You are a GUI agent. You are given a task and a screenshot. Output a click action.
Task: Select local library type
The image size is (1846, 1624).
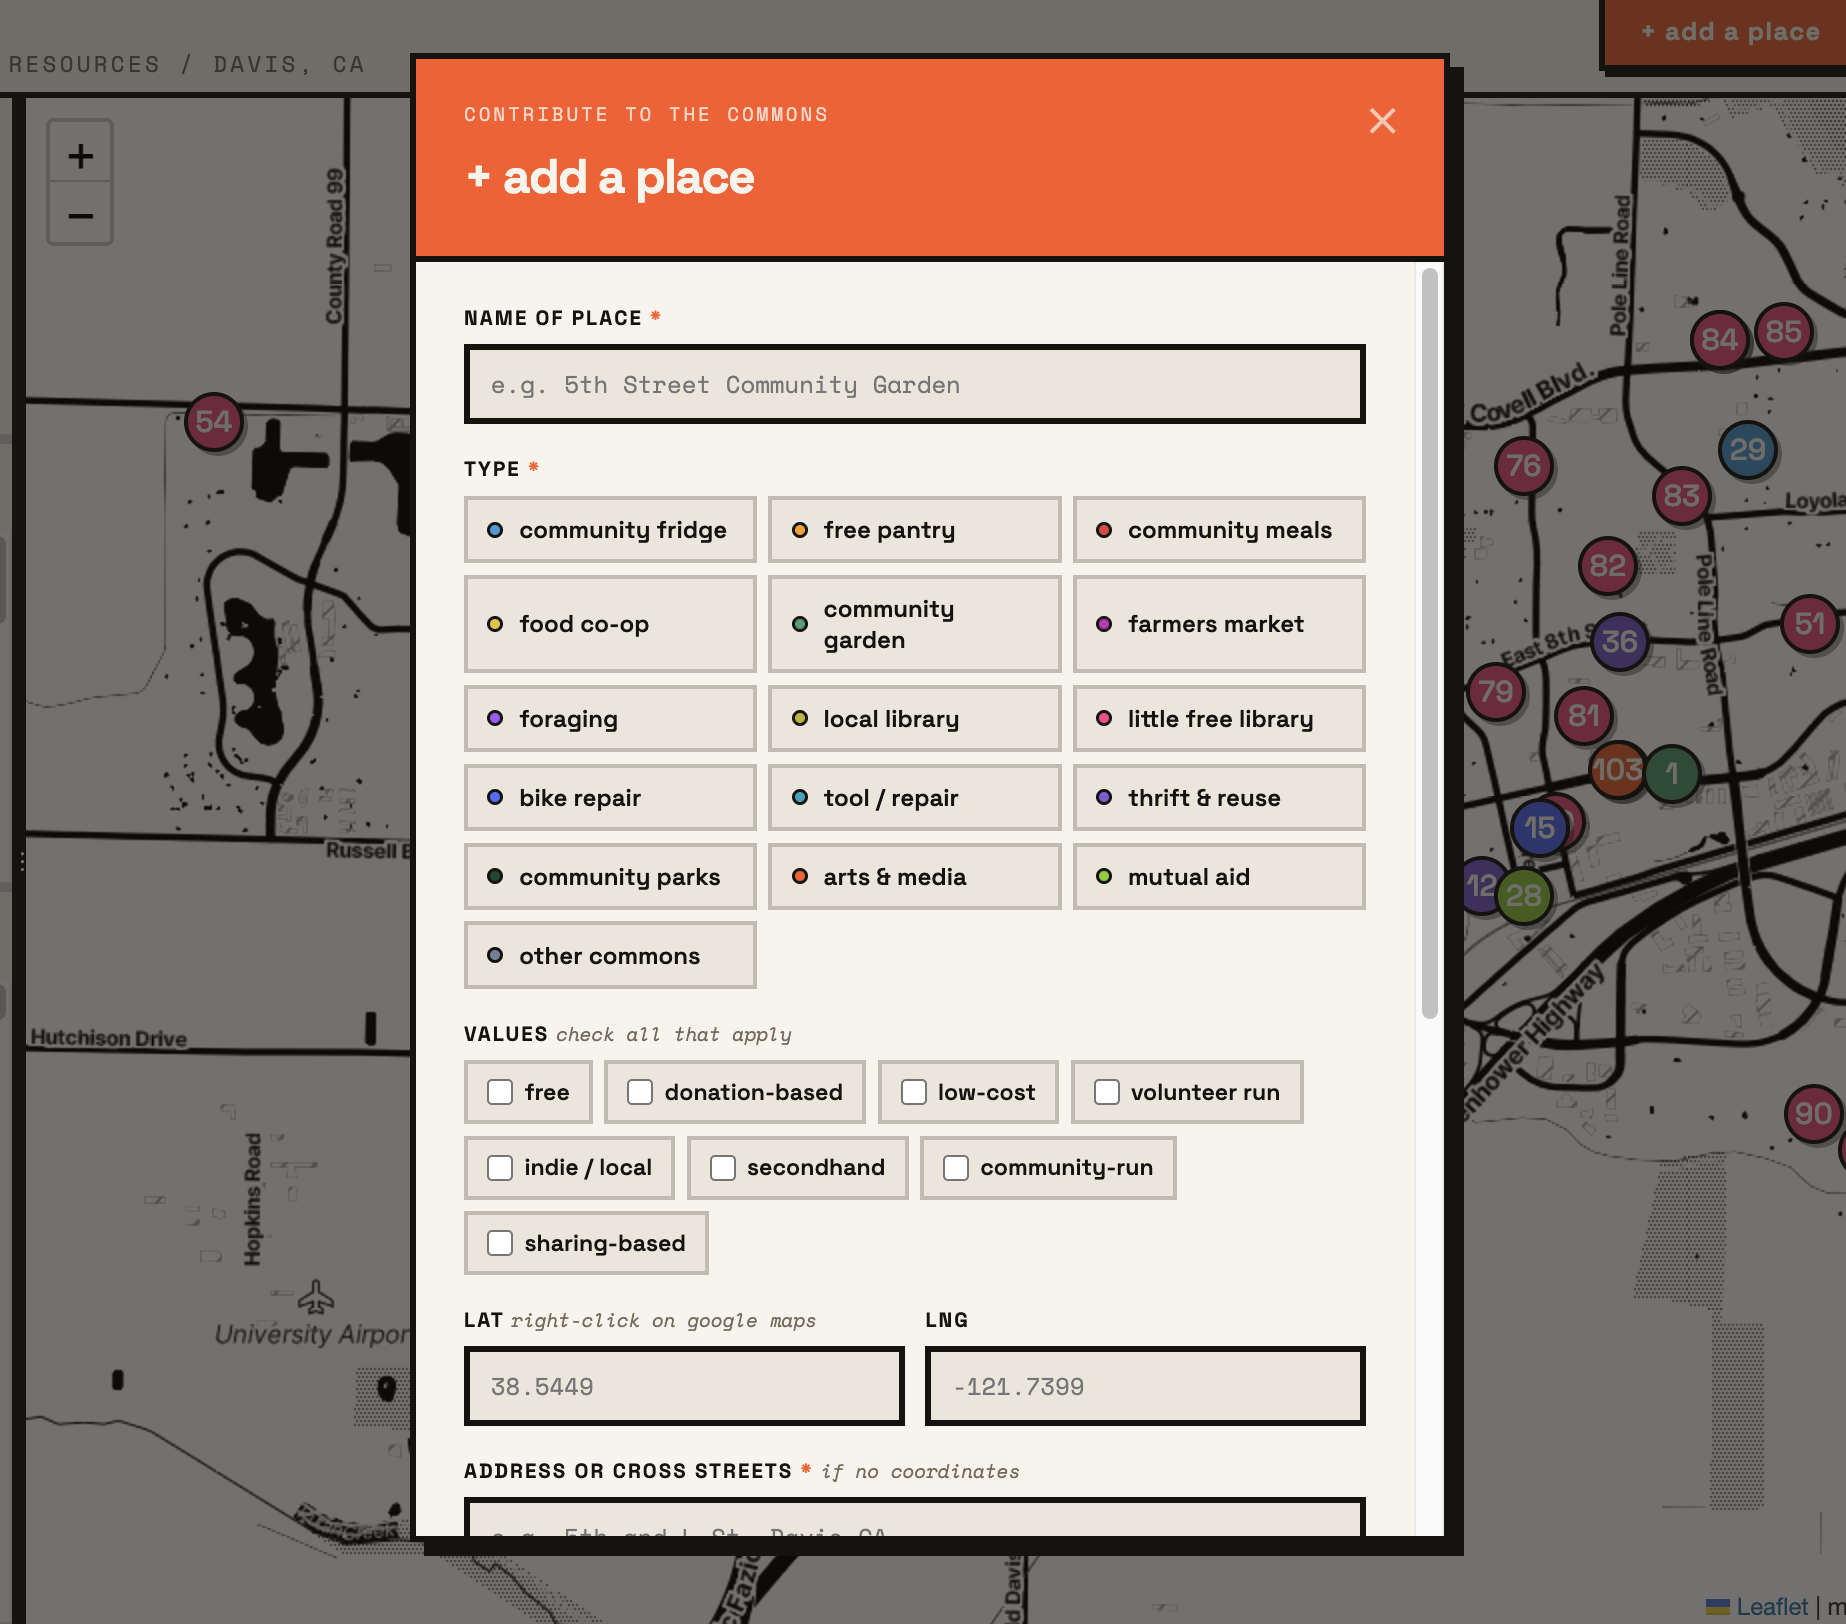point(914,719)
